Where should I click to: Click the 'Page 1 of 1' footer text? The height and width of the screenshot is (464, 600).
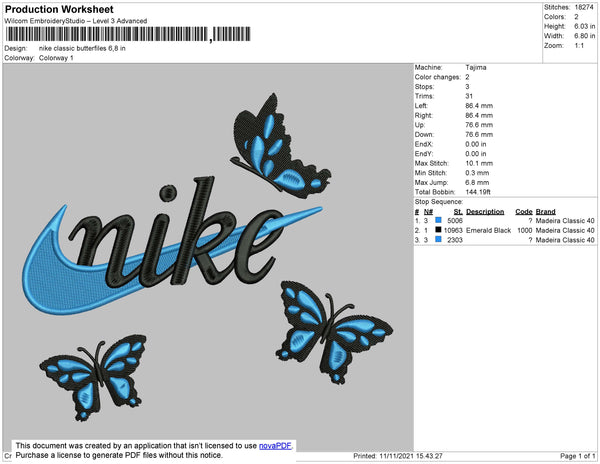tap(577, 456)
